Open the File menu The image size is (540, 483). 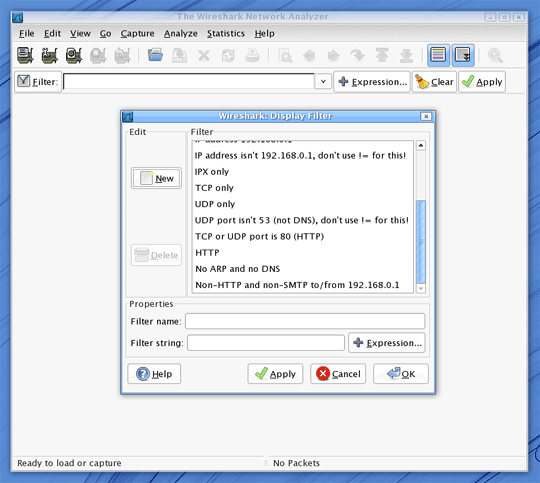click(x=27, y=33)
